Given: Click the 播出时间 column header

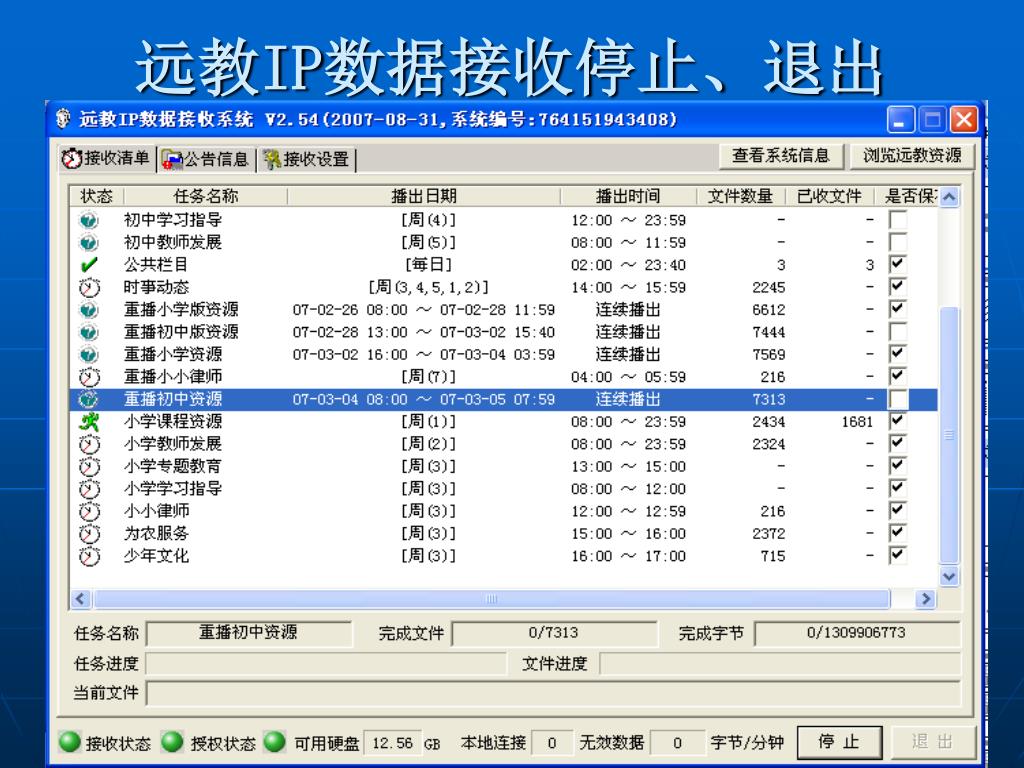Looking at the screenshot, I should click(x=628, y=196).
